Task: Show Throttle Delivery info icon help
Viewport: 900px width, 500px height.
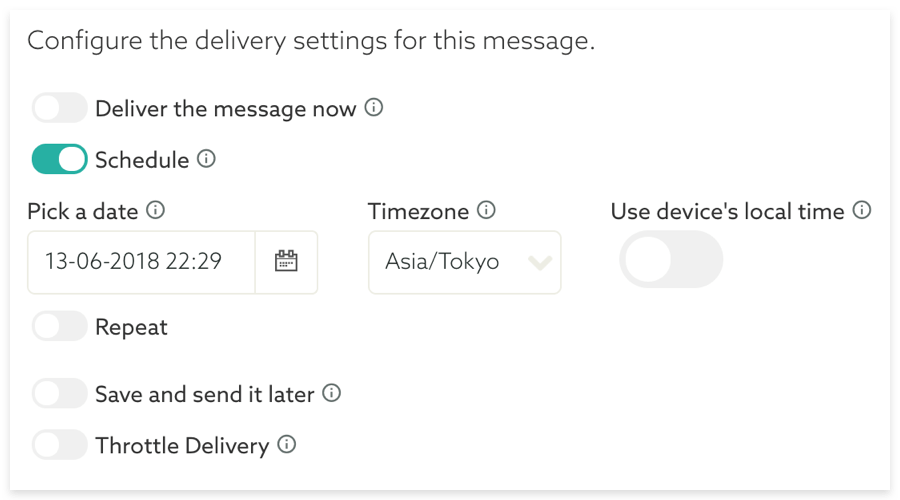Action: (286, 445)
